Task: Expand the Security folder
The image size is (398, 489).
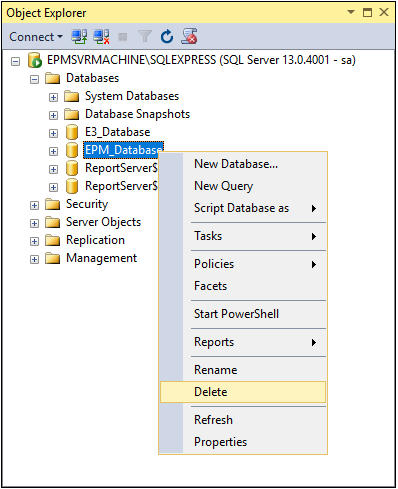Action: (x=34, y=205)
